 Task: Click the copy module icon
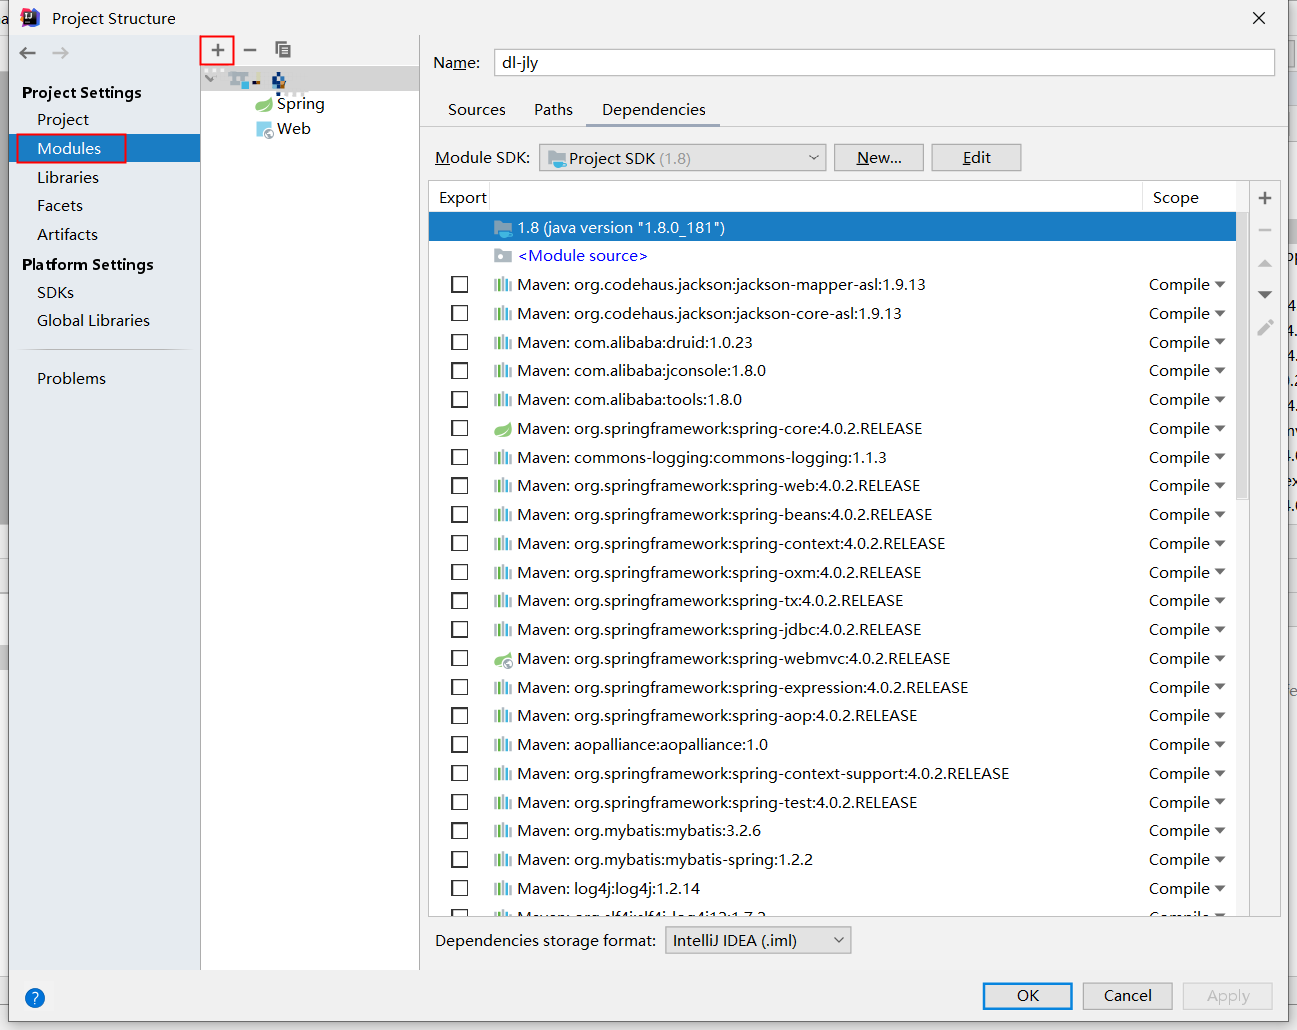tap(283, 50)
